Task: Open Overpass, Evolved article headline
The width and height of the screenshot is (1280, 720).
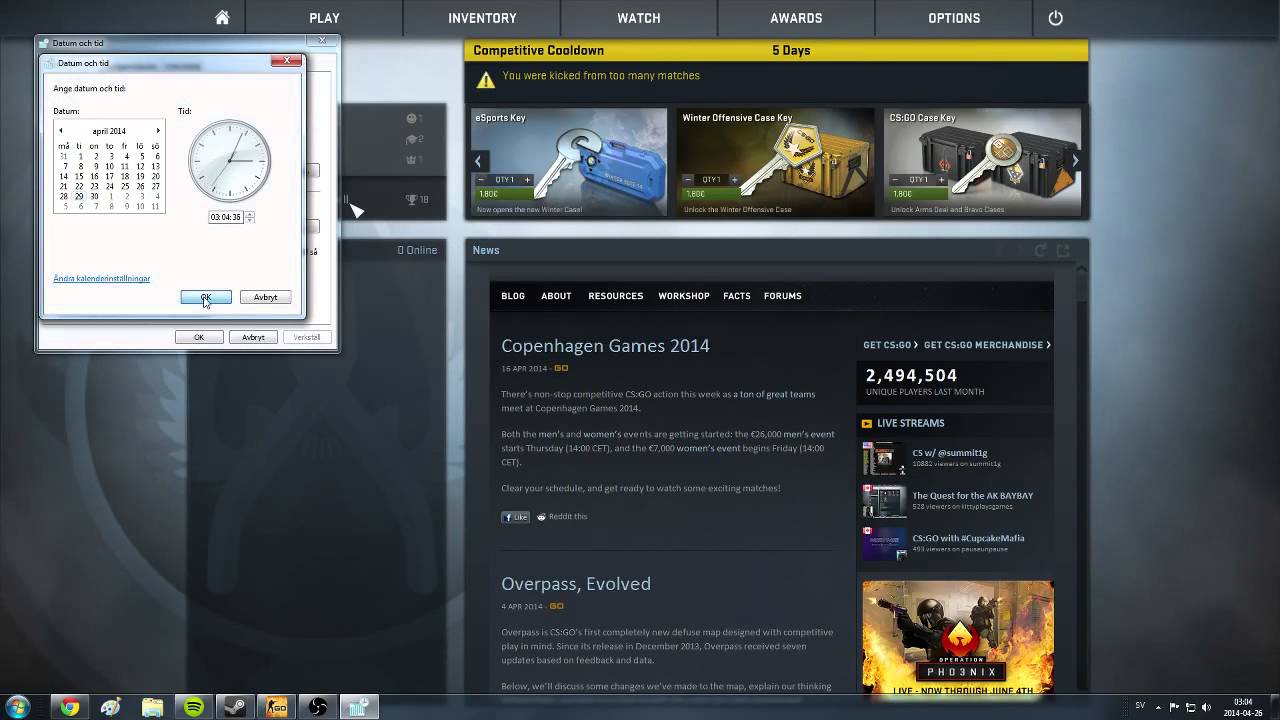Action: (x=576, y=584)
